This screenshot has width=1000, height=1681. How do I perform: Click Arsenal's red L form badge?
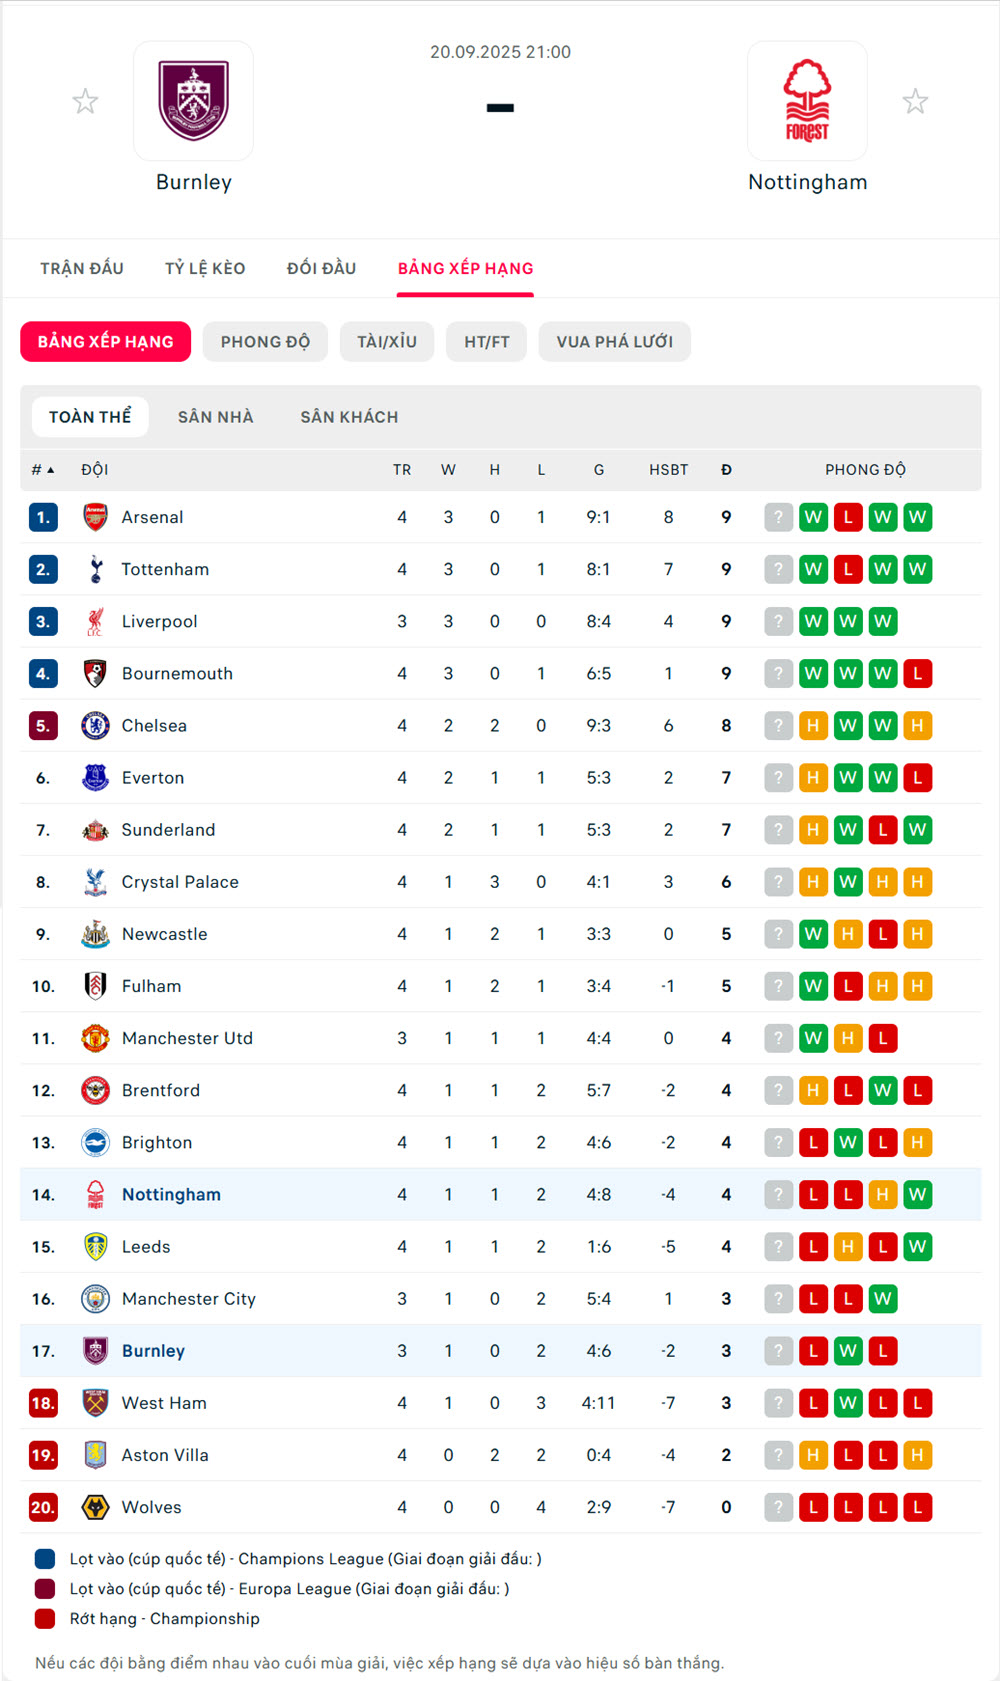click(848, 517)
